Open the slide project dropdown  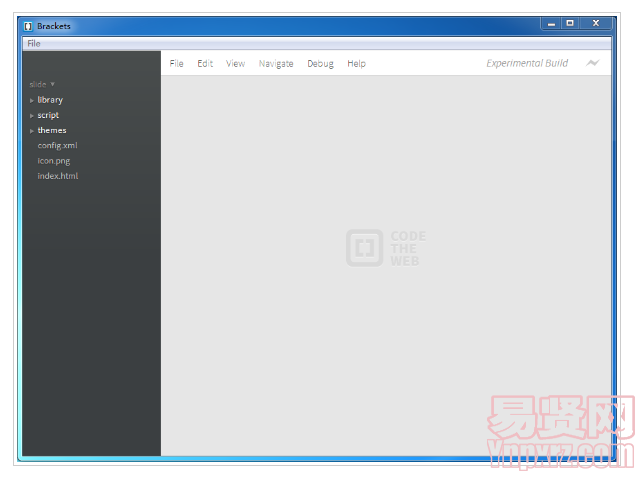[42, 84]
